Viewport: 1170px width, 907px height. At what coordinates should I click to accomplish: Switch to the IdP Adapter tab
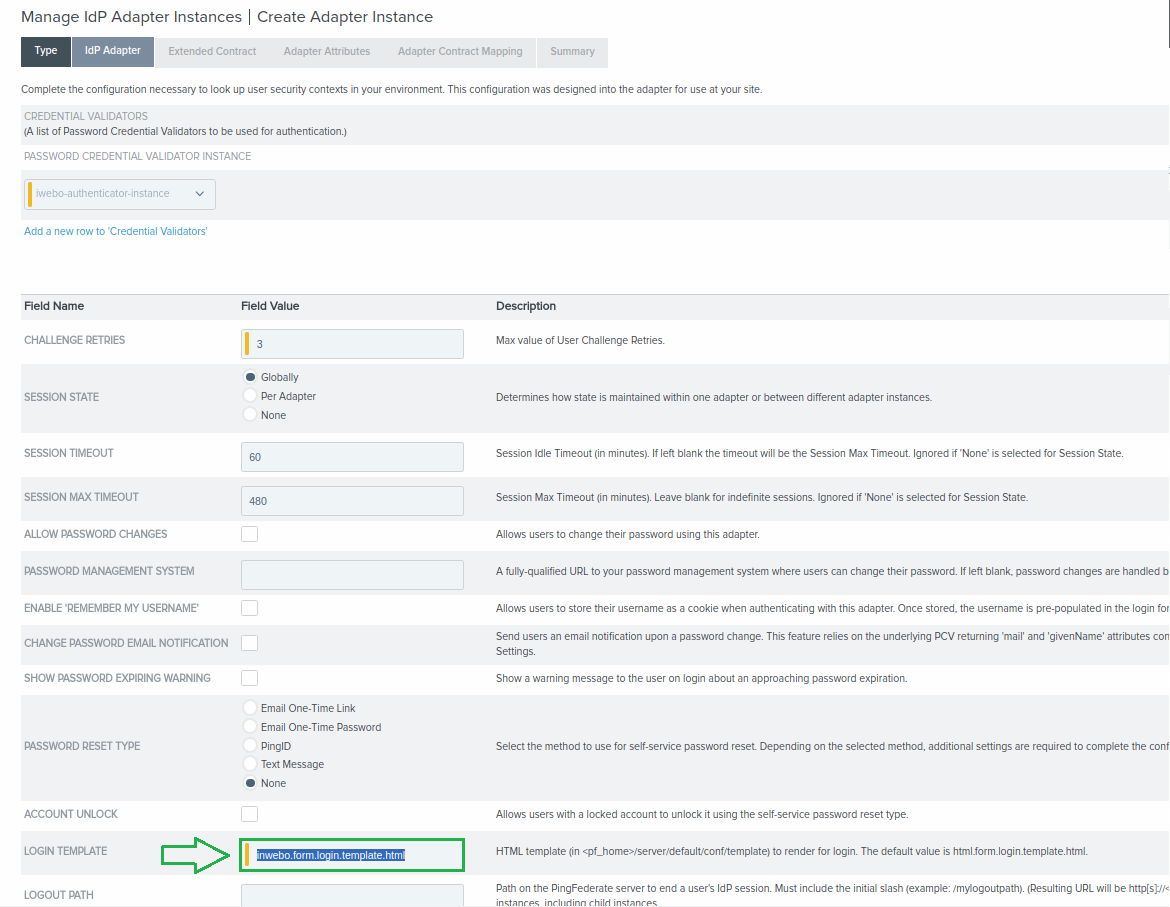(x=113, y=52)
